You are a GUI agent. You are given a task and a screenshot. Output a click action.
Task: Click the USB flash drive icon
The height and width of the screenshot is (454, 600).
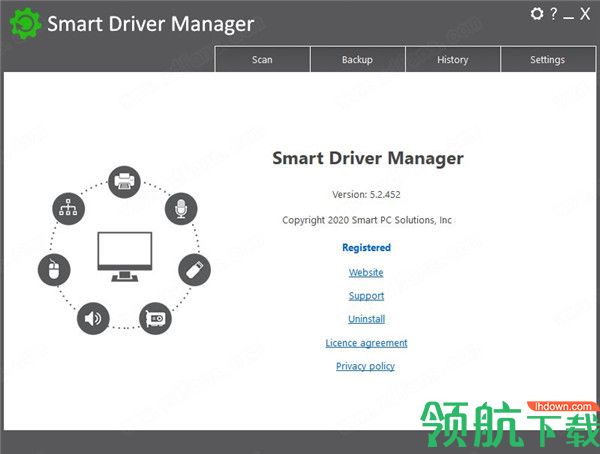click(x=194, y=269)
